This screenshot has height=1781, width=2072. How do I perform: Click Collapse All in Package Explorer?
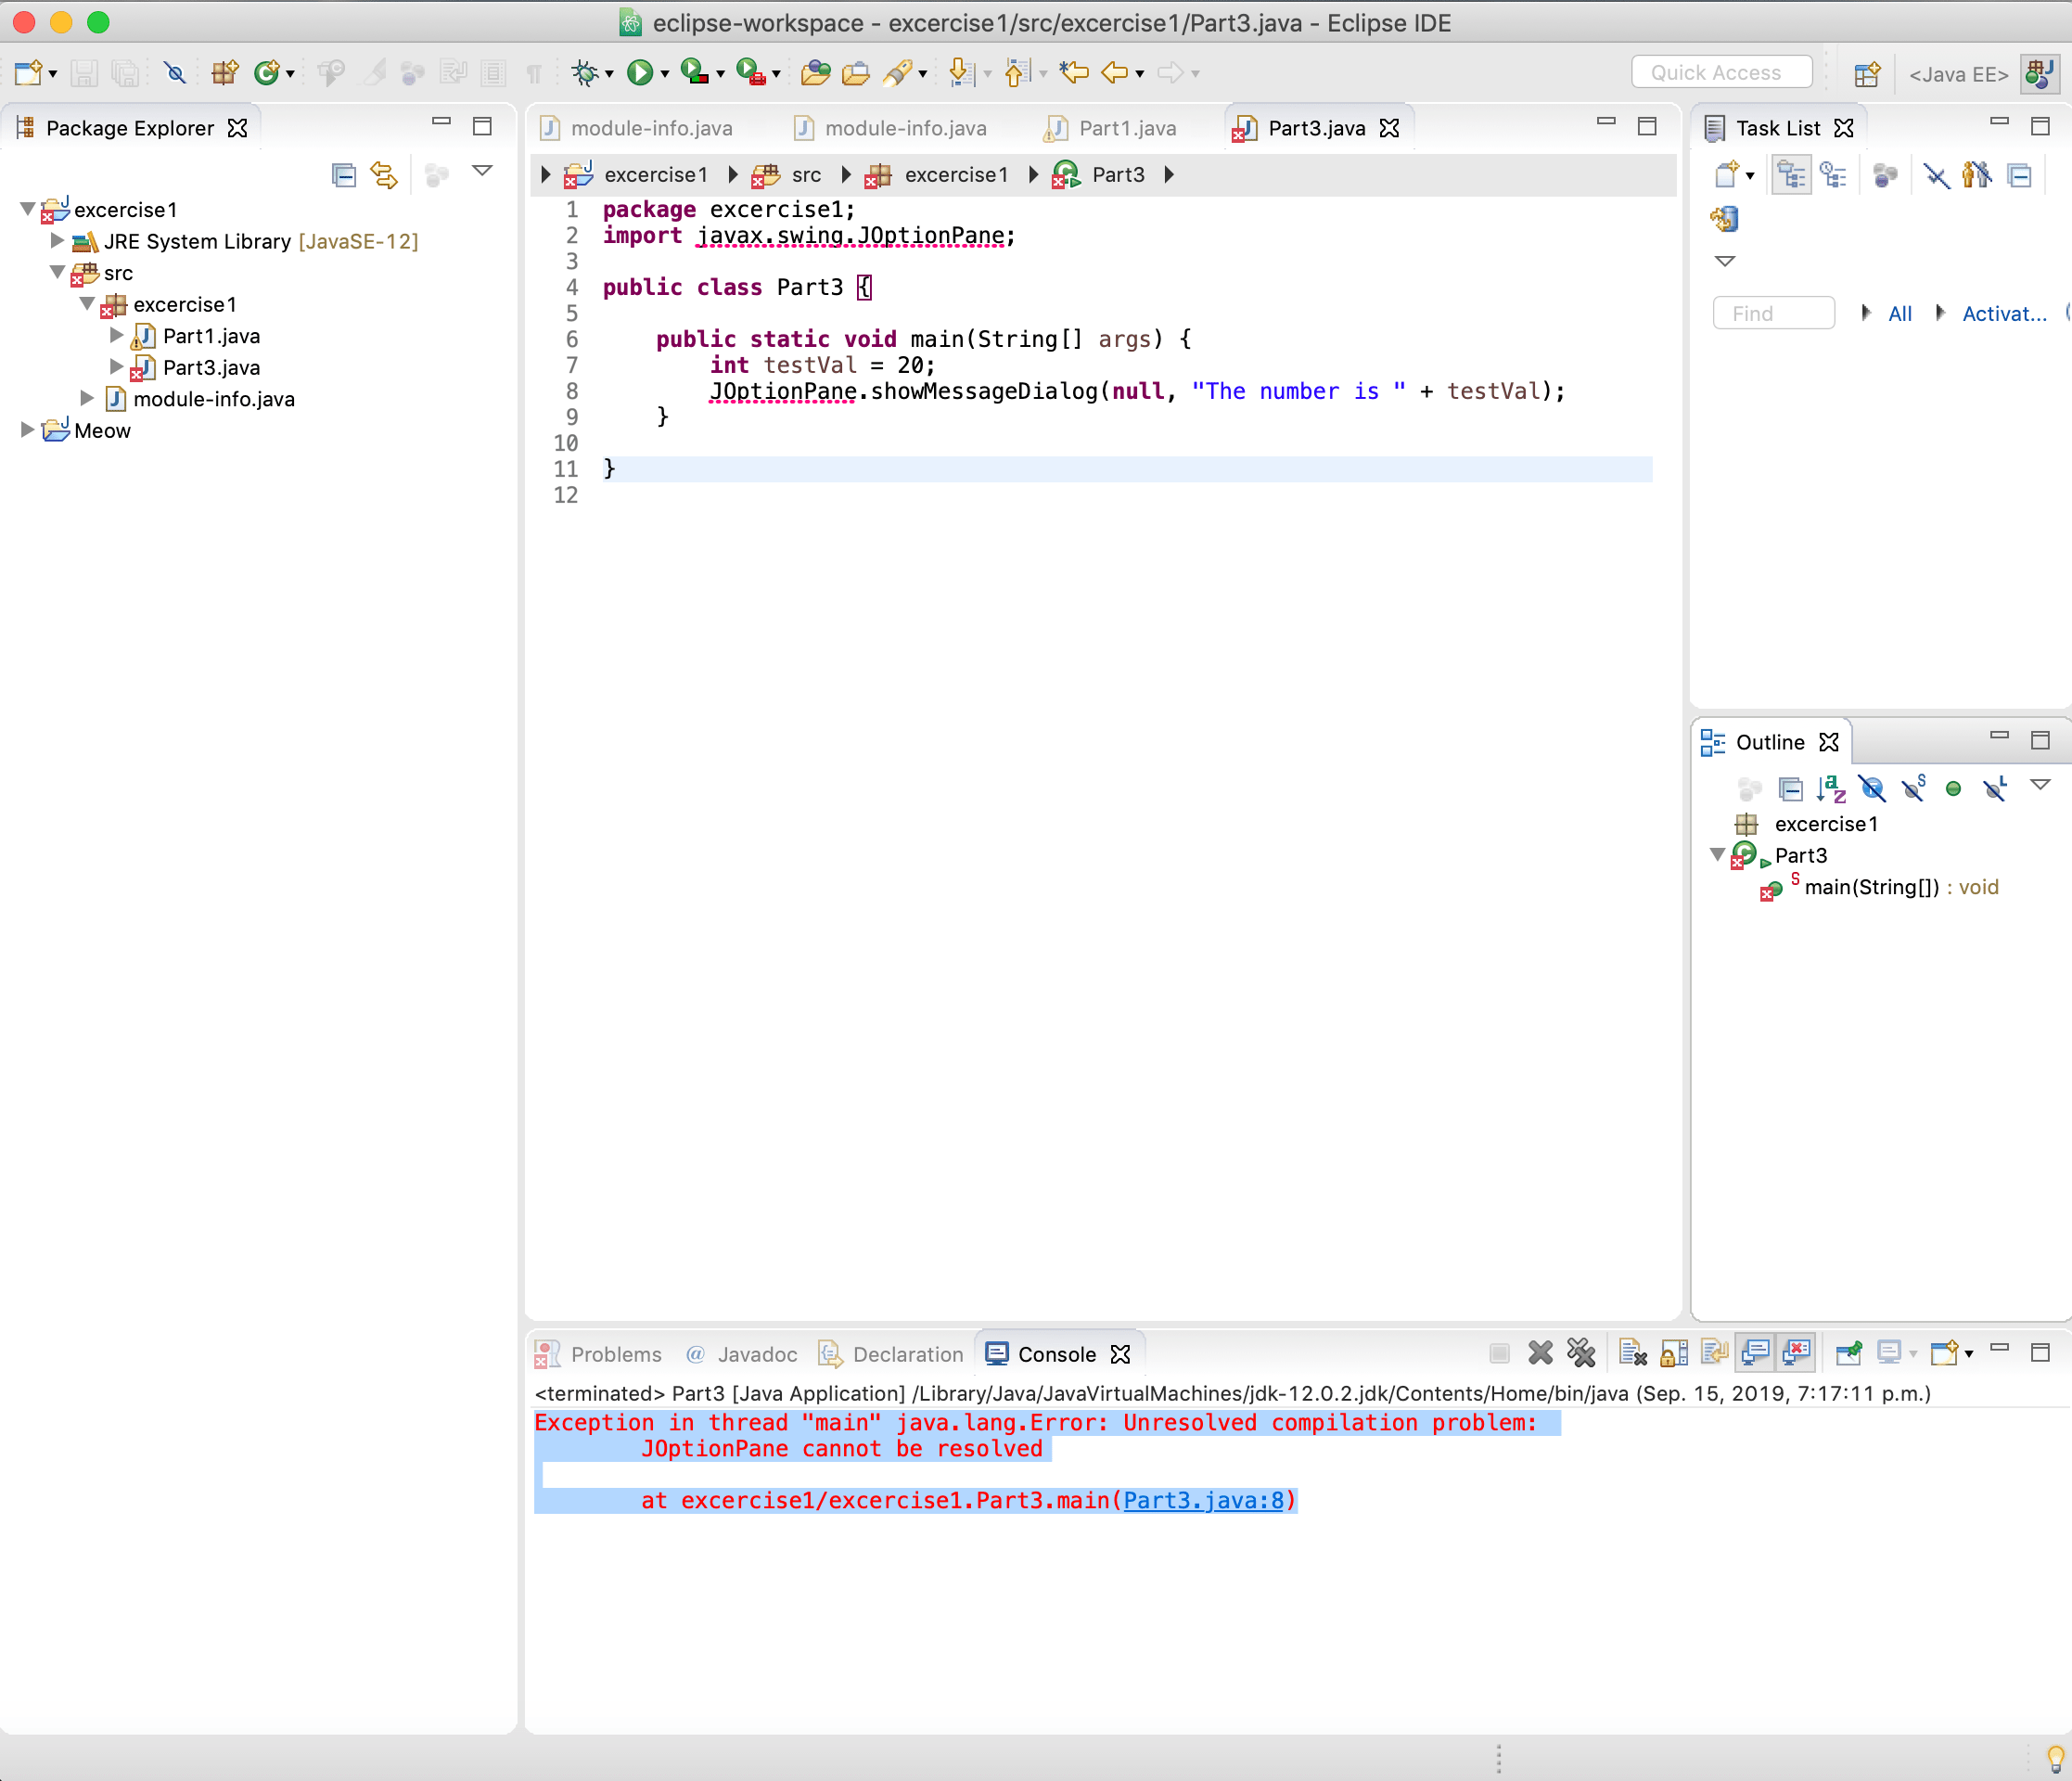click(343, 176)
